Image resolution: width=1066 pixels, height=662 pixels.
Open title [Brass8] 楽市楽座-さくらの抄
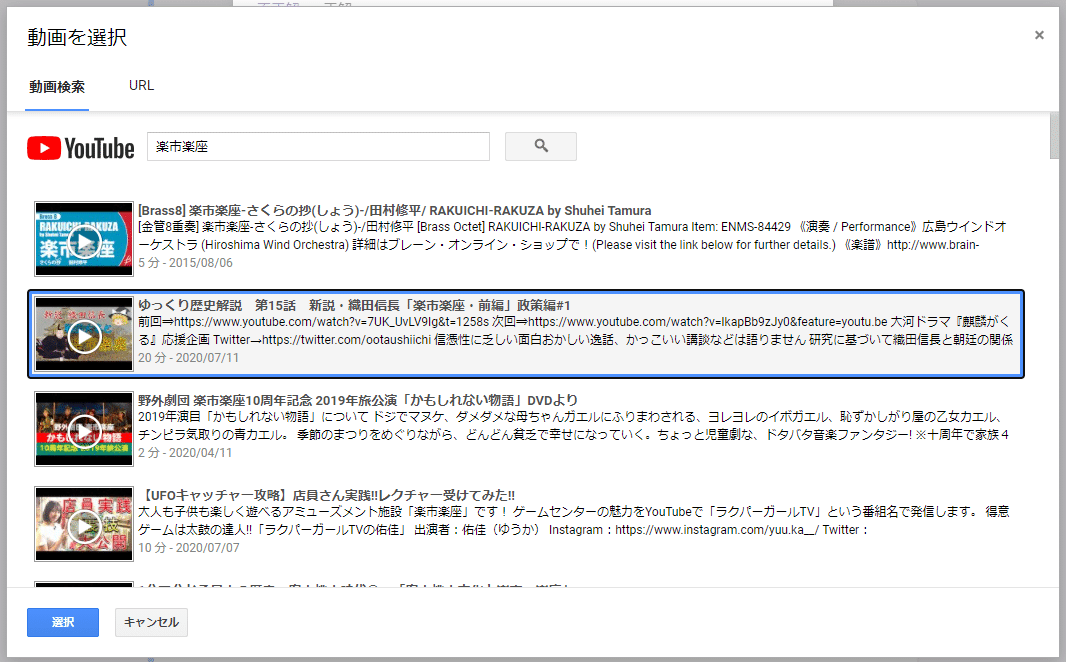tap(394, 211)
